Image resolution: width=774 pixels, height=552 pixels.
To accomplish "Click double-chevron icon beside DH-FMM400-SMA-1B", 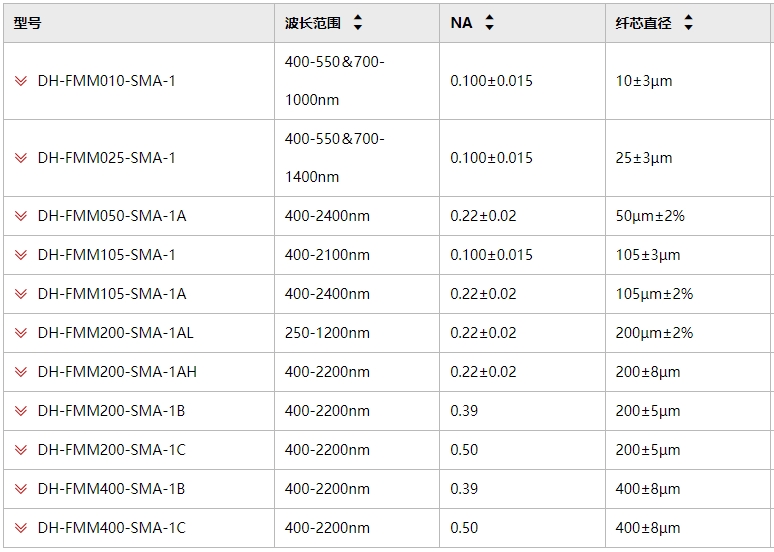I will [21, 489].
